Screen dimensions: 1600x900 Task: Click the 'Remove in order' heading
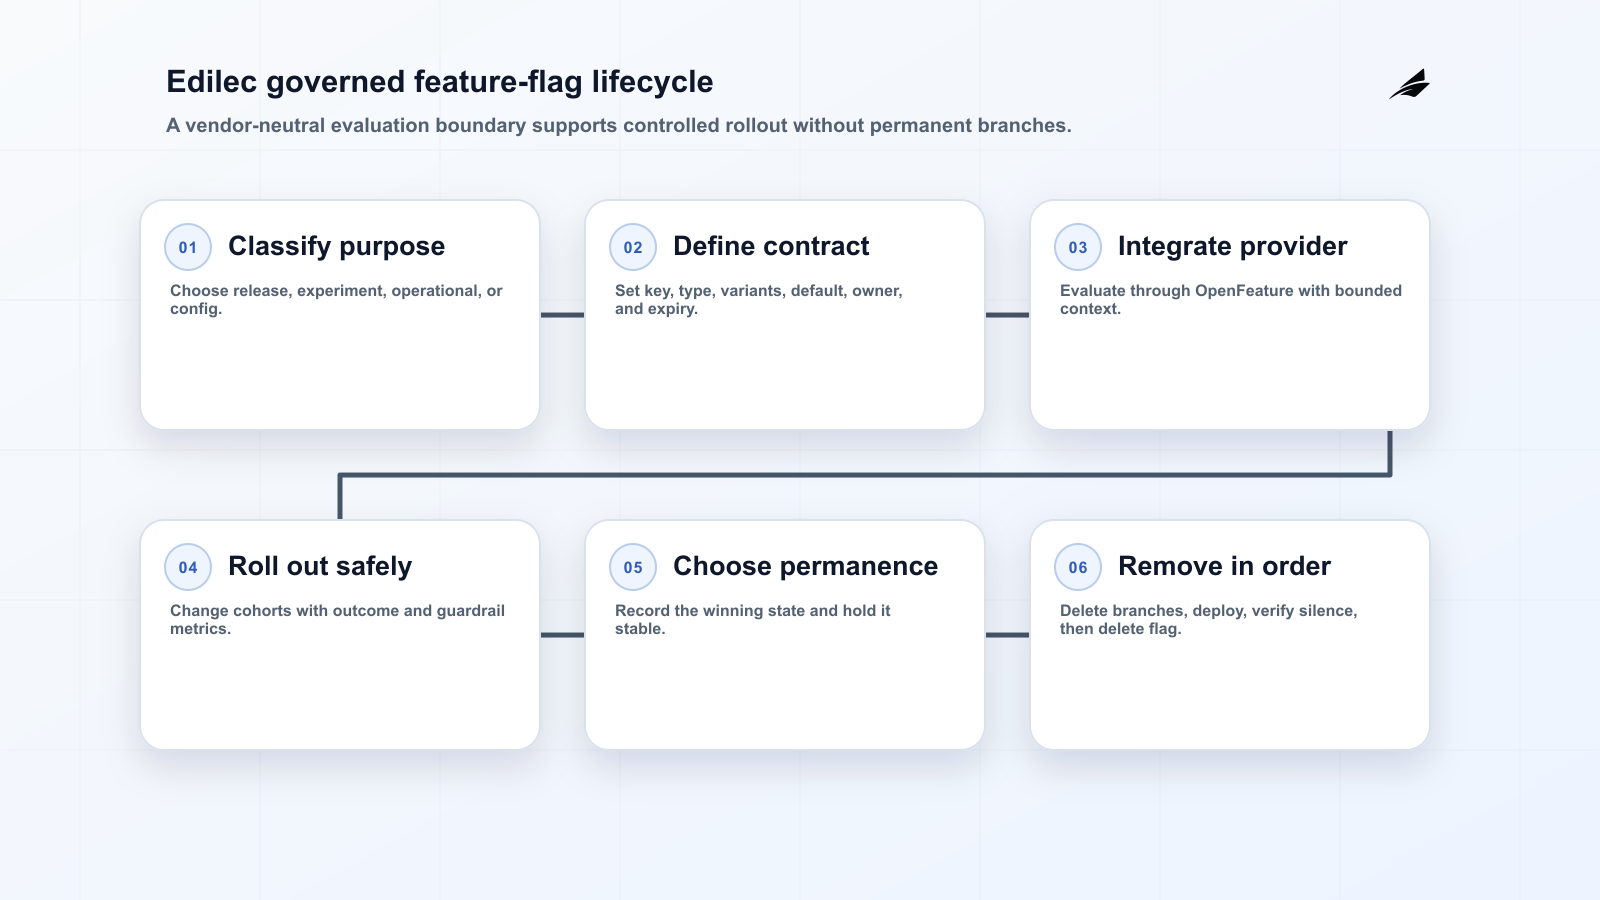pos(1225,566)
